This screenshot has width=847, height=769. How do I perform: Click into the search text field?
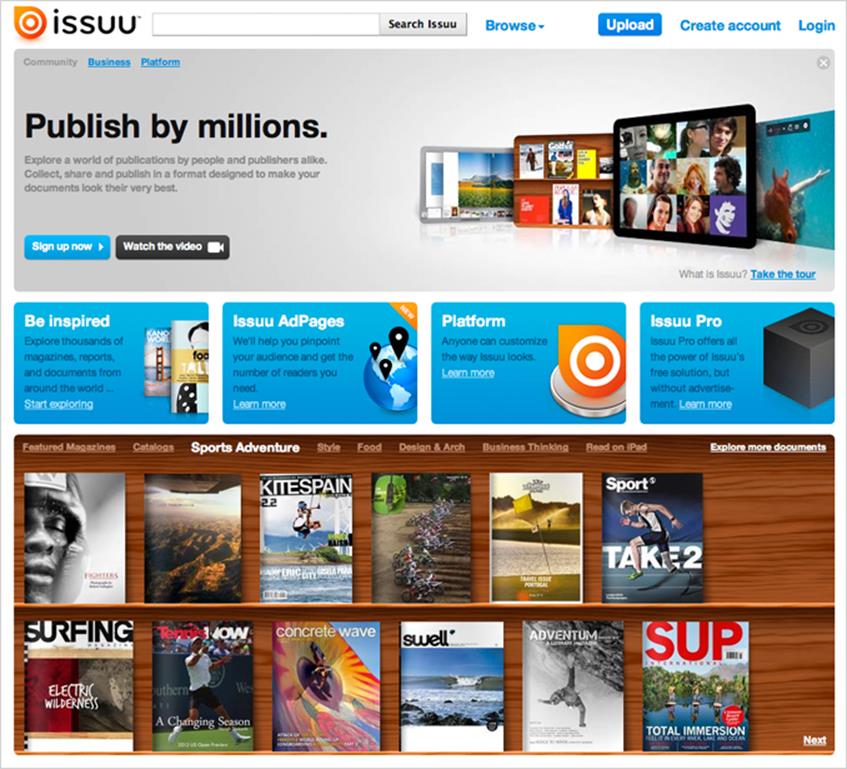pos(266,24)
